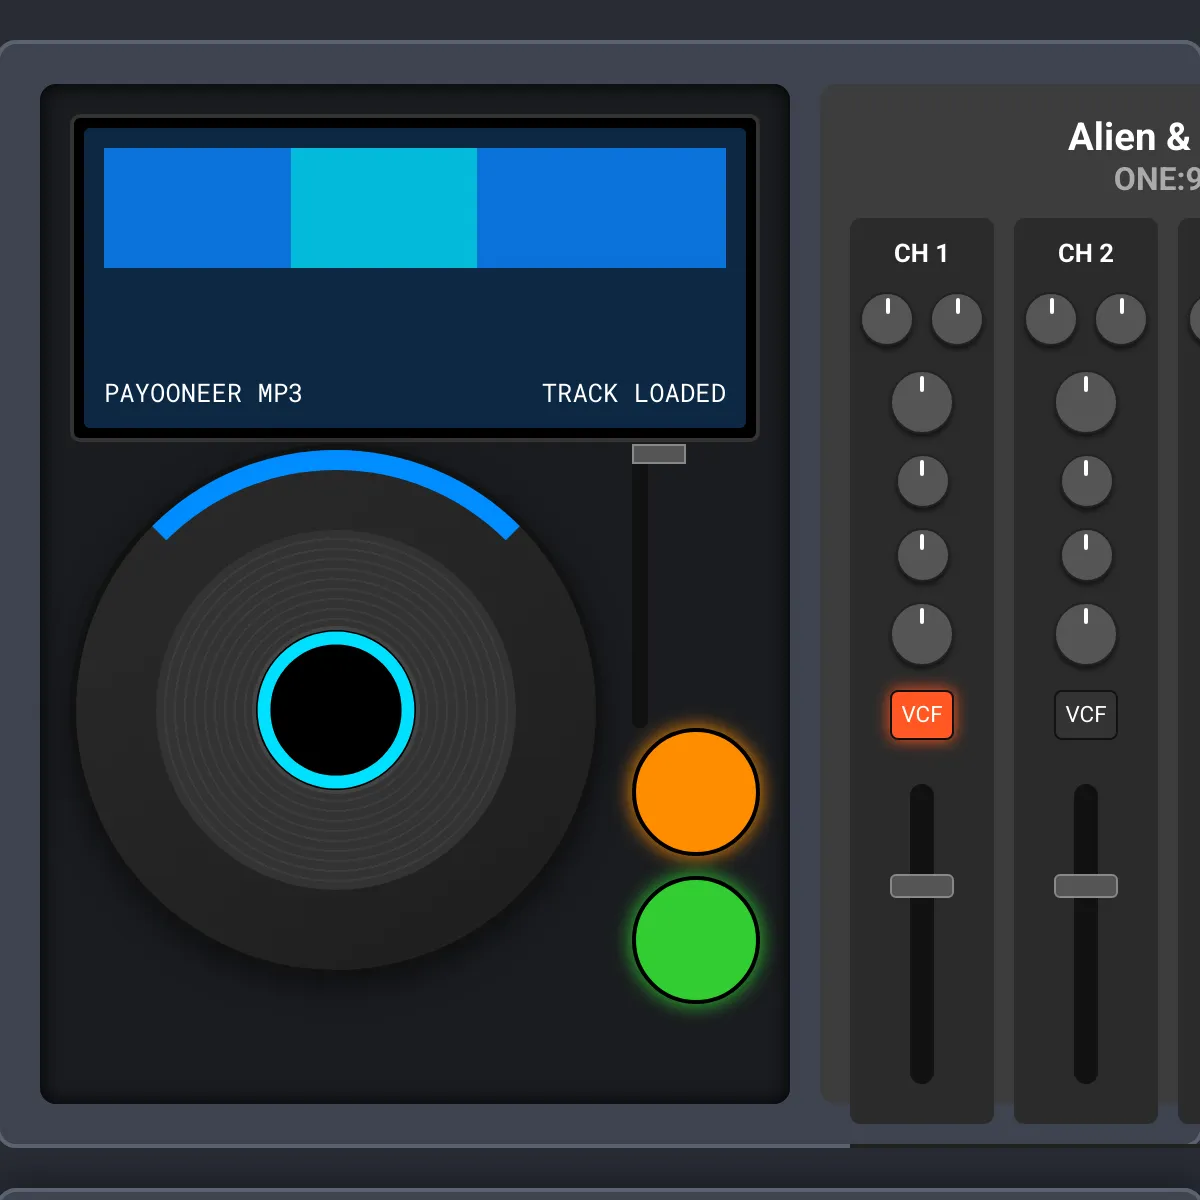The image size is (1200, 1200).
Task: Click the CH 2 top-left small knob
Action: (1051, 319)
